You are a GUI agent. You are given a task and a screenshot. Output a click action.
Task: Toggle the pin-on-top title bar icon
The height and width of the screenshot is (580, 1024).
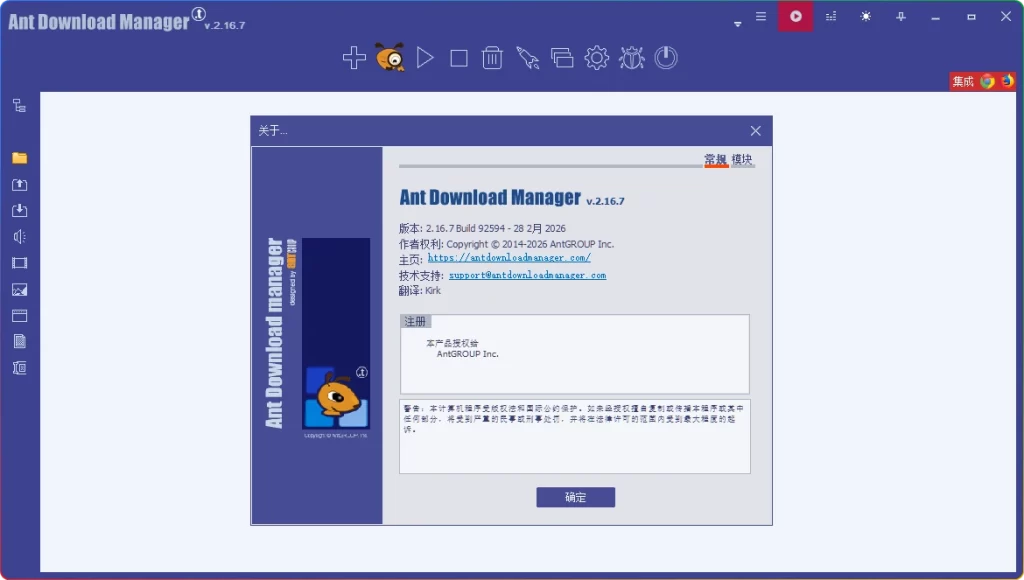(901, 15)
